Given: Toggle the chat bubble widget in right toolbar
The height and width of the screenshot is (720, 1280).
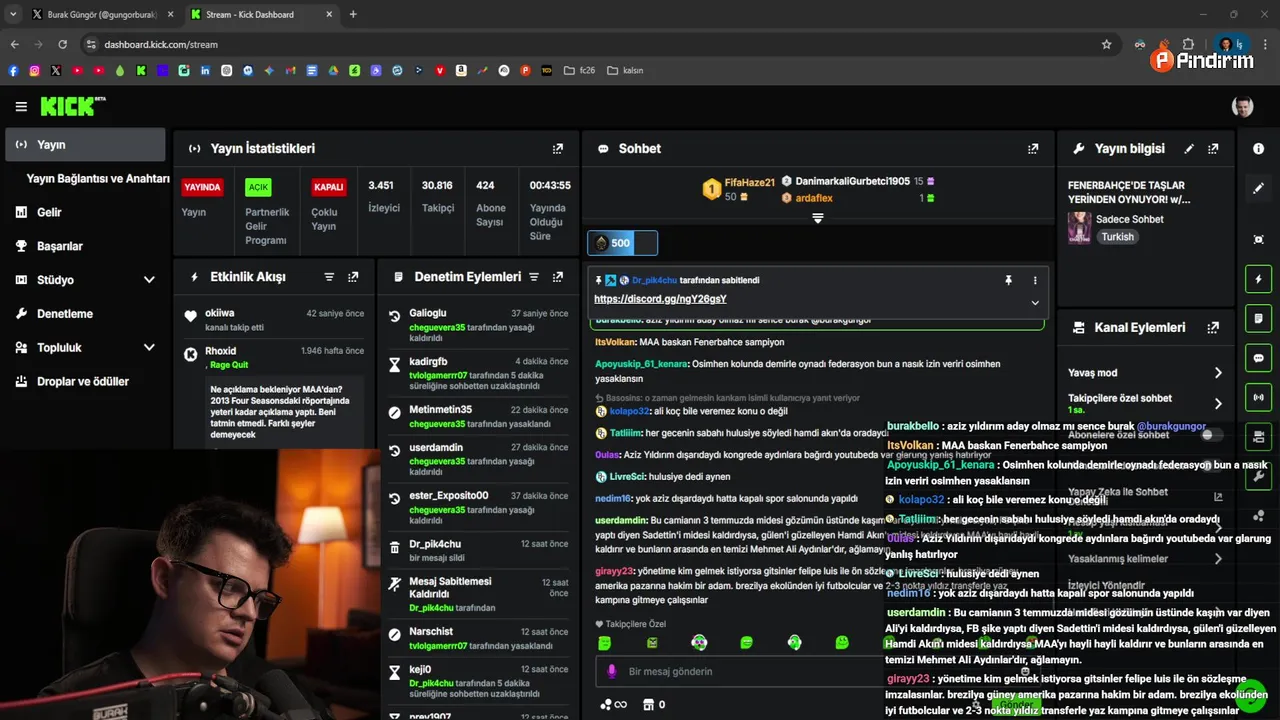Looking at the screenshot, I should point(1258,358).
